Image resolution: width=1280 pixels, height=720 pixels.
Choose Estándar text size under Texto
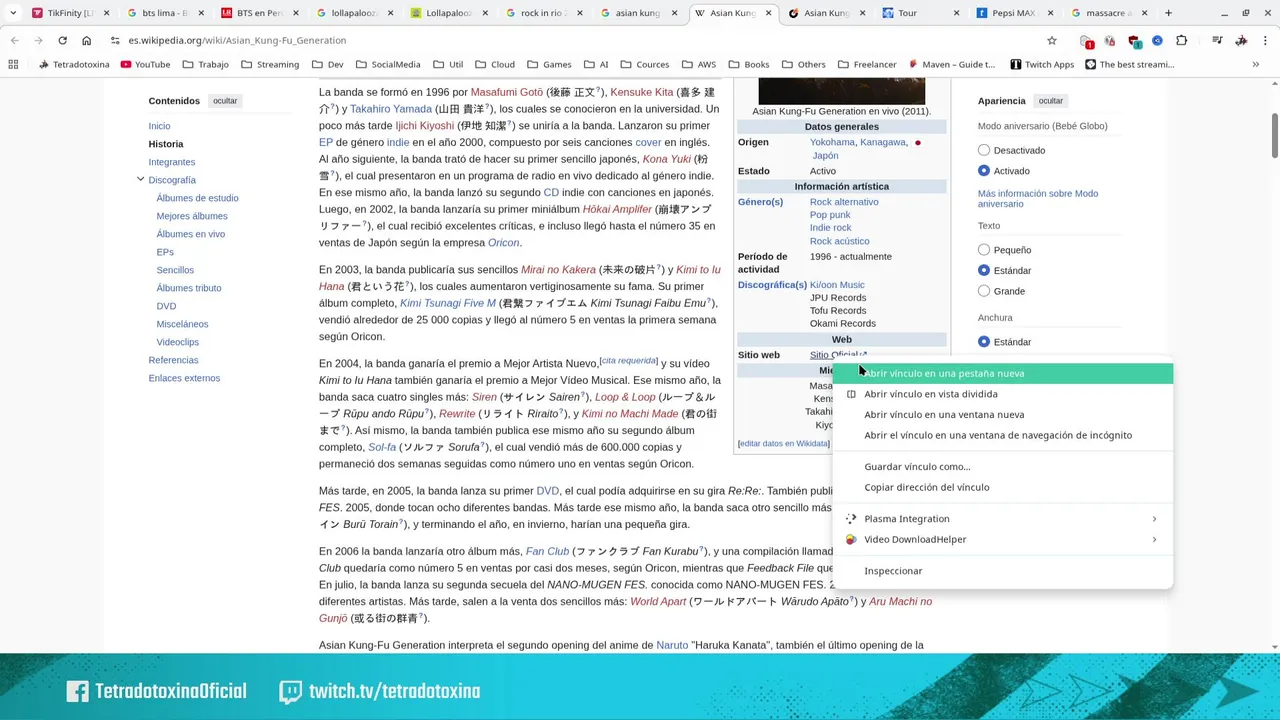pyautogui.click(x=984, y=270)
